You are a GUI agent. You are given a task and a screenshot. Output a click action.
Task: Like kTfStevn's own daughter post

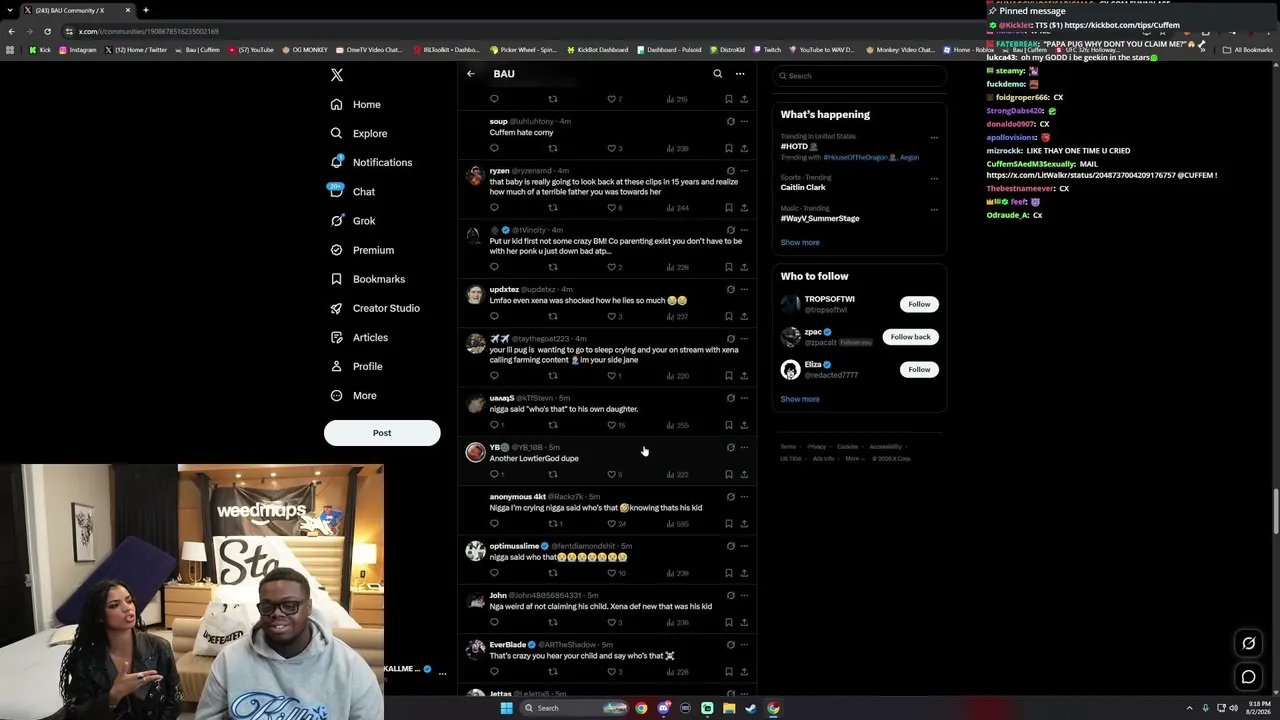pyautogui.click(x=612, y=425)
